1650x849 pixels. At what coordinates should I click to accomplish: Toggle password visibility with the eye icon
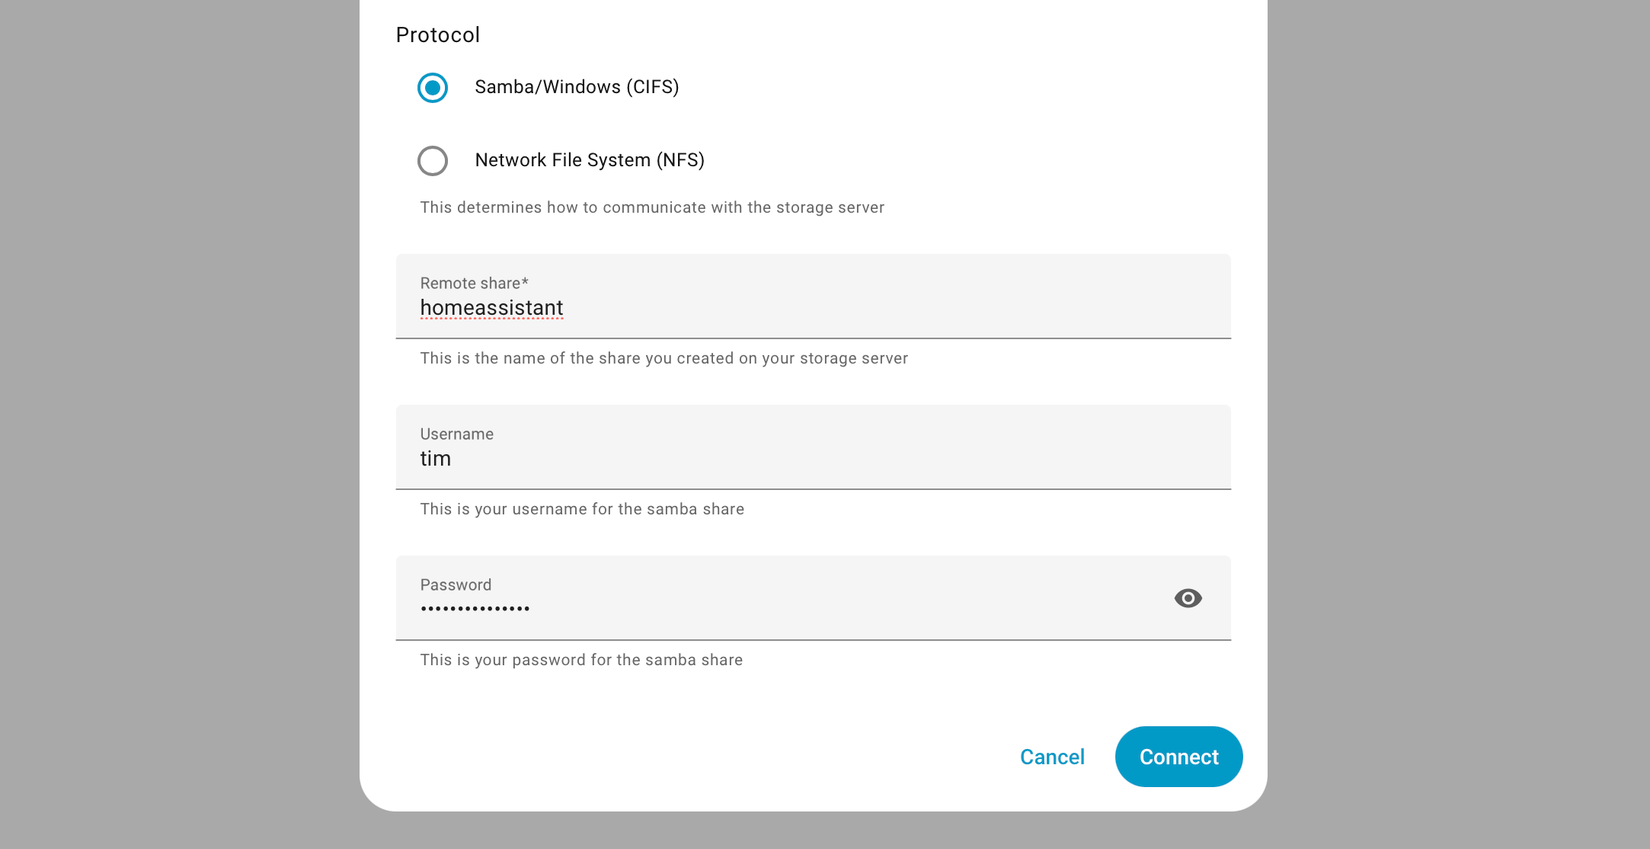click(x=1188, y=598)
